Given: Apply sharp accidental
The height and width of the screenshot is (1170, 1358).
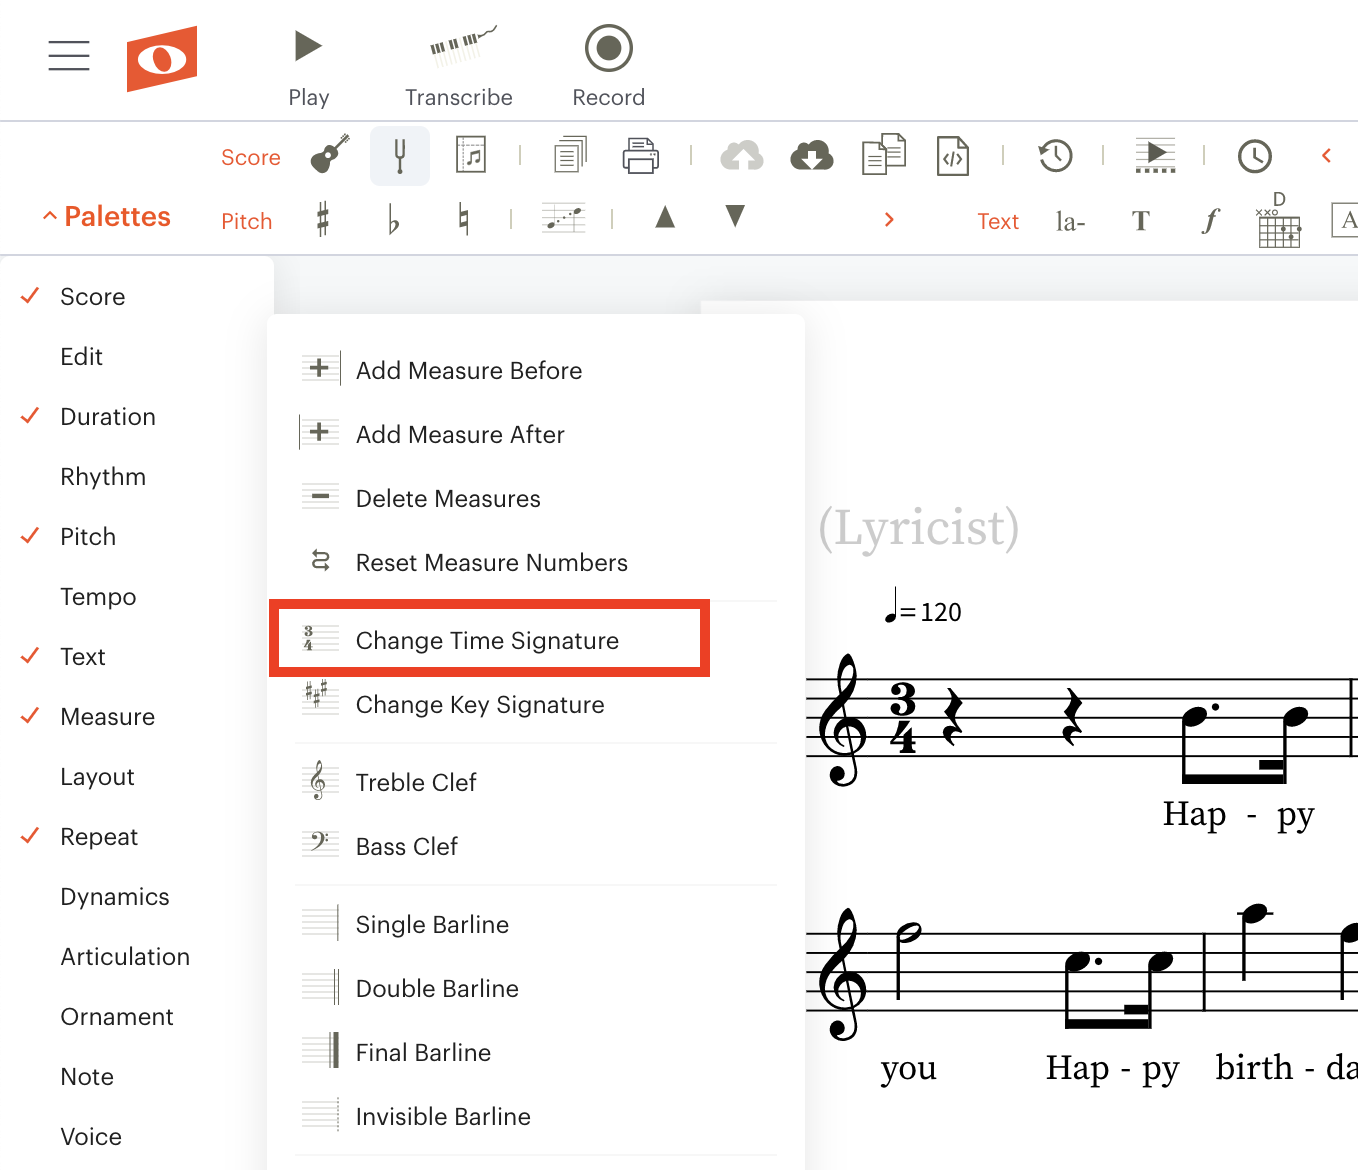Looking at the screenshot, I should 323,219.
